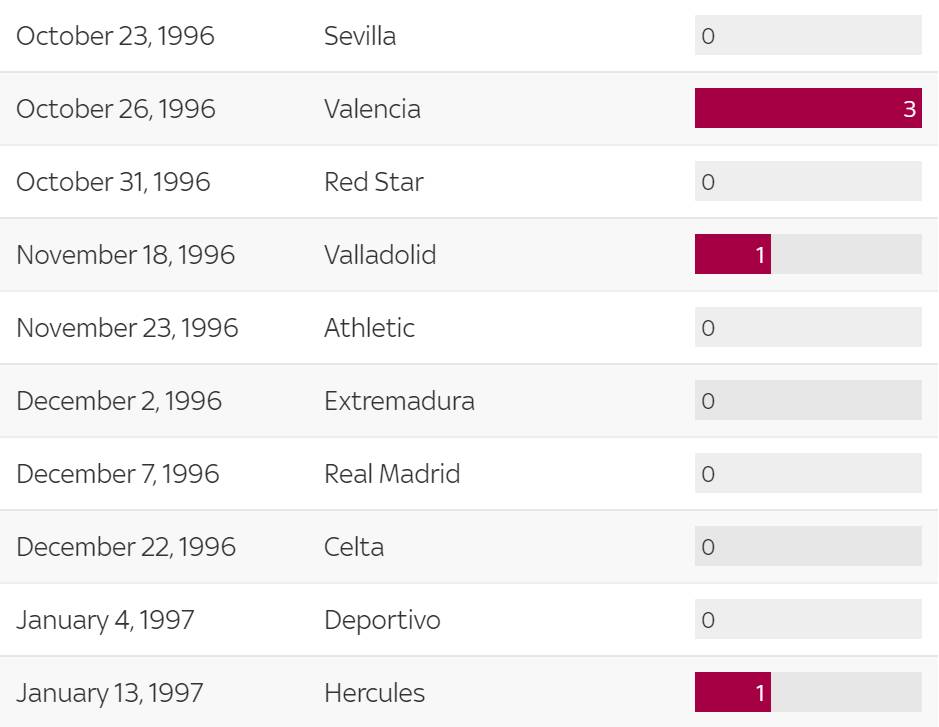Click the Red Star opponent name
The width and height of the screenshot is (939, 727).
point(374,182)
